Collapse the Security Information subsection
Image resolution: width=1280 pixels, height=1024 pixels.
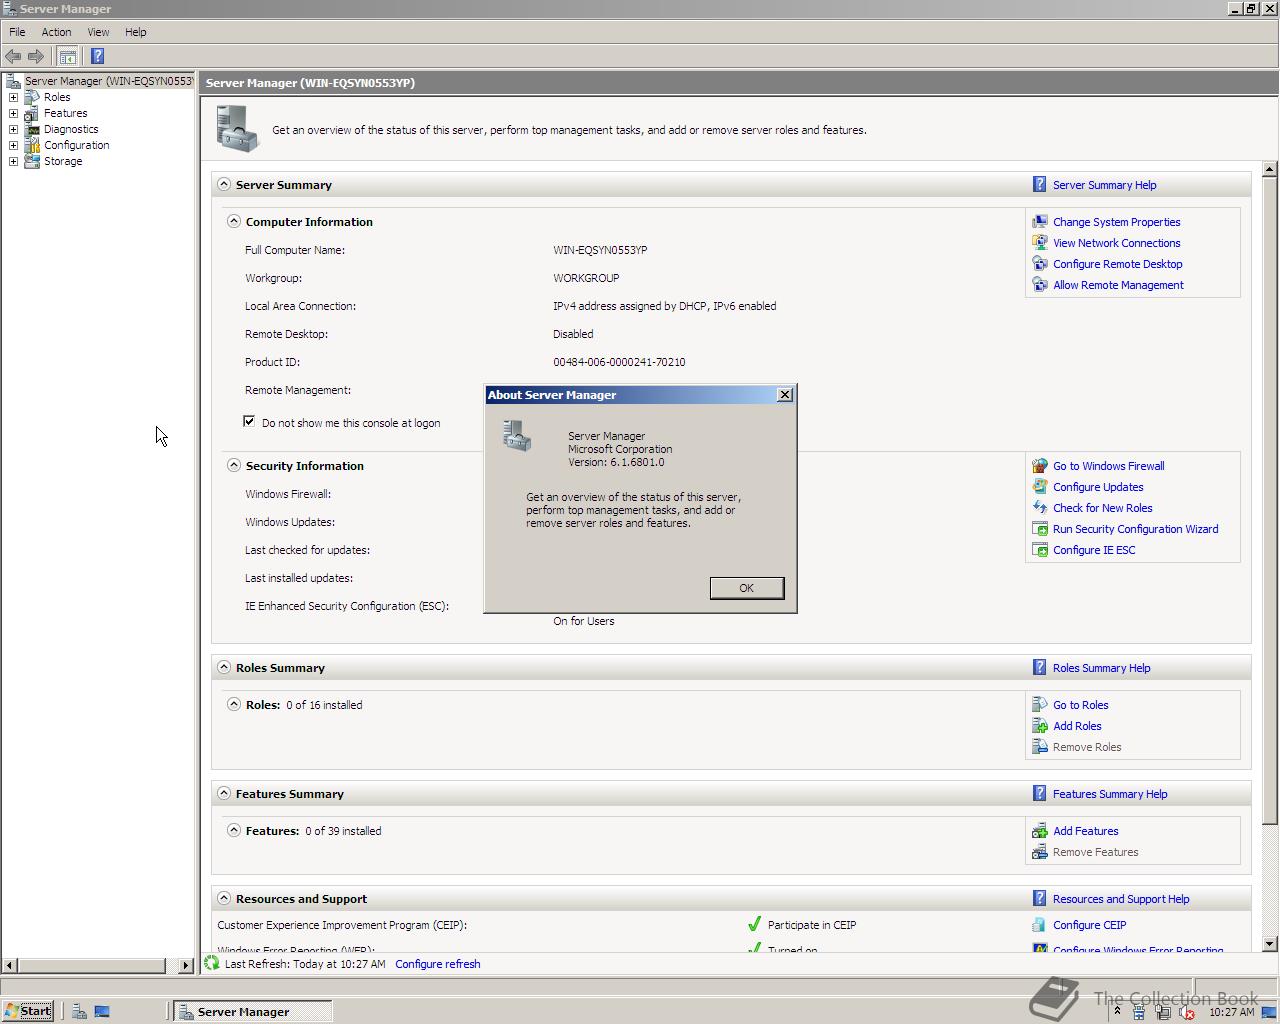tap(234, 465)
